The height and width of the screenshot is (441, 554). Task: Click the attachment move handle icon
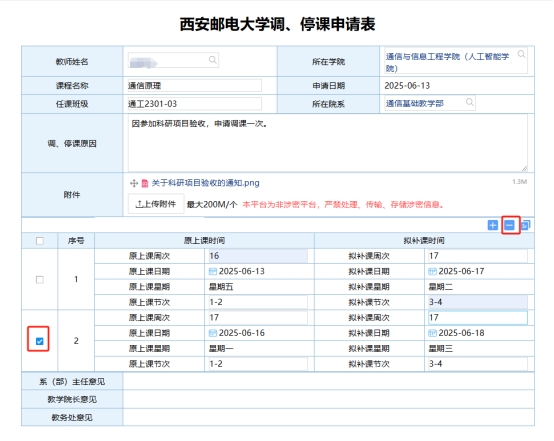[x=134, y=183]
